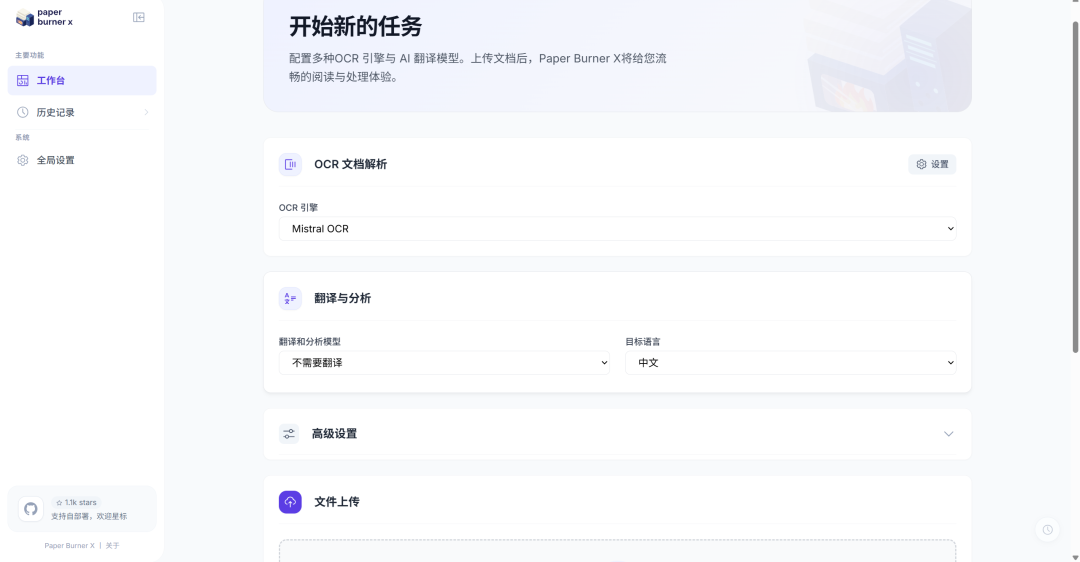Click the GitHub icon in sidebar
This screenshot has width=1080, height=562.
coord(30,509)
